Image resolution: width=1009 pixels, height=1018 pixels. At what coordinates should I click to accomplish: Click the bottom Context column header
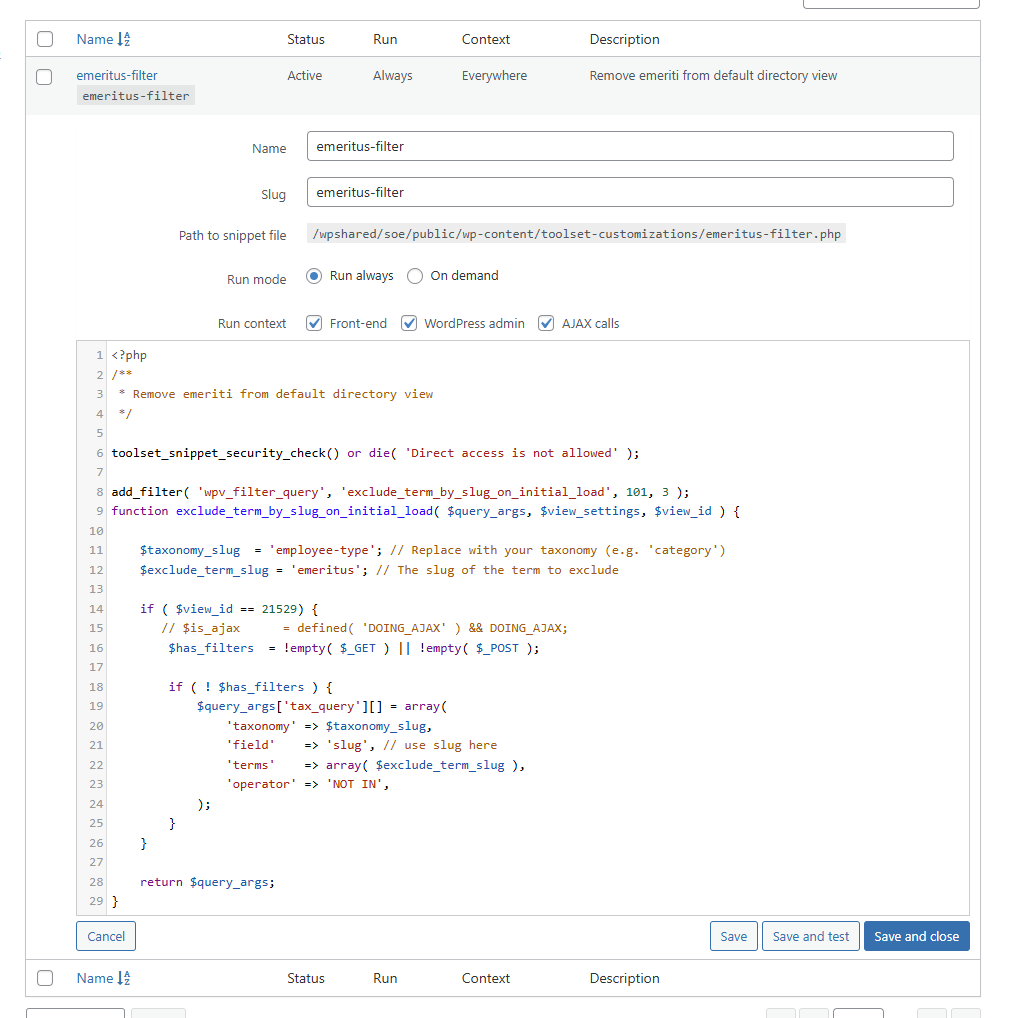(x=486, y=978)
